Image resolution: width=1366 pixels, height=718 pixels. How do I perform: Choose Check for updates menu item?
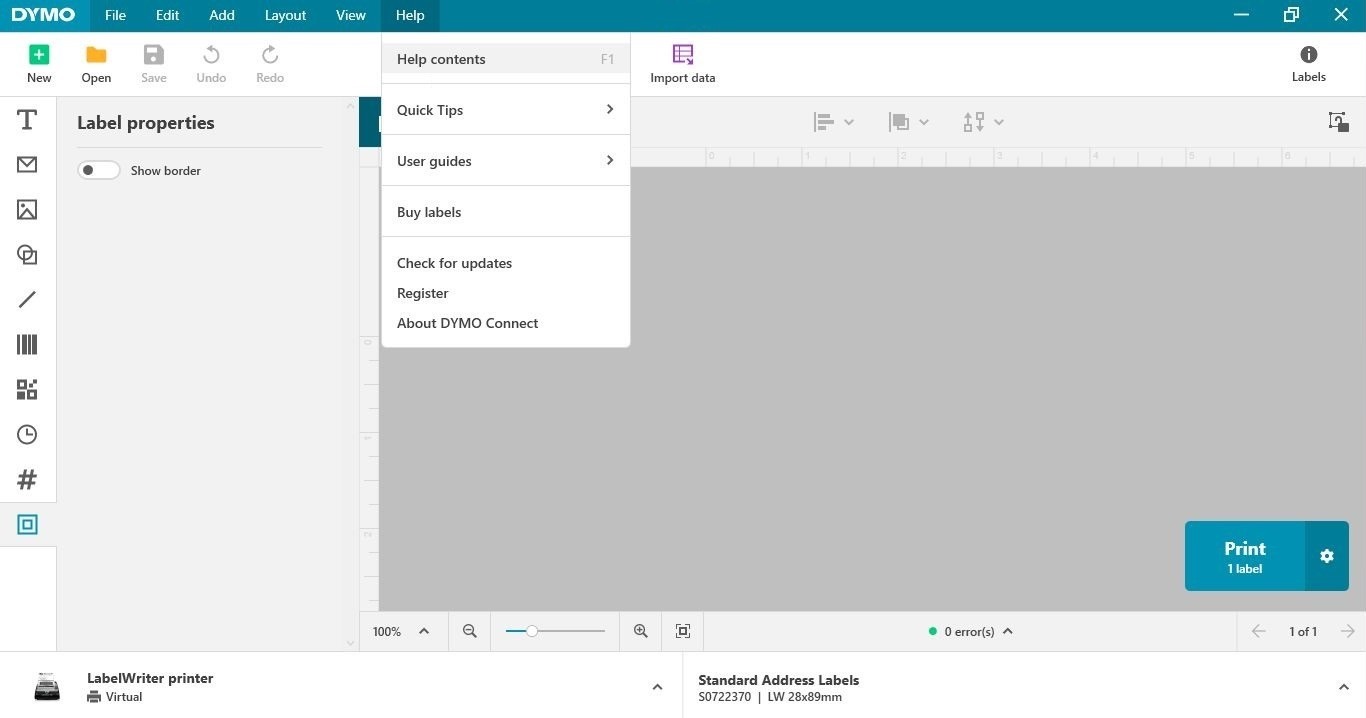(x=454, y=263)
